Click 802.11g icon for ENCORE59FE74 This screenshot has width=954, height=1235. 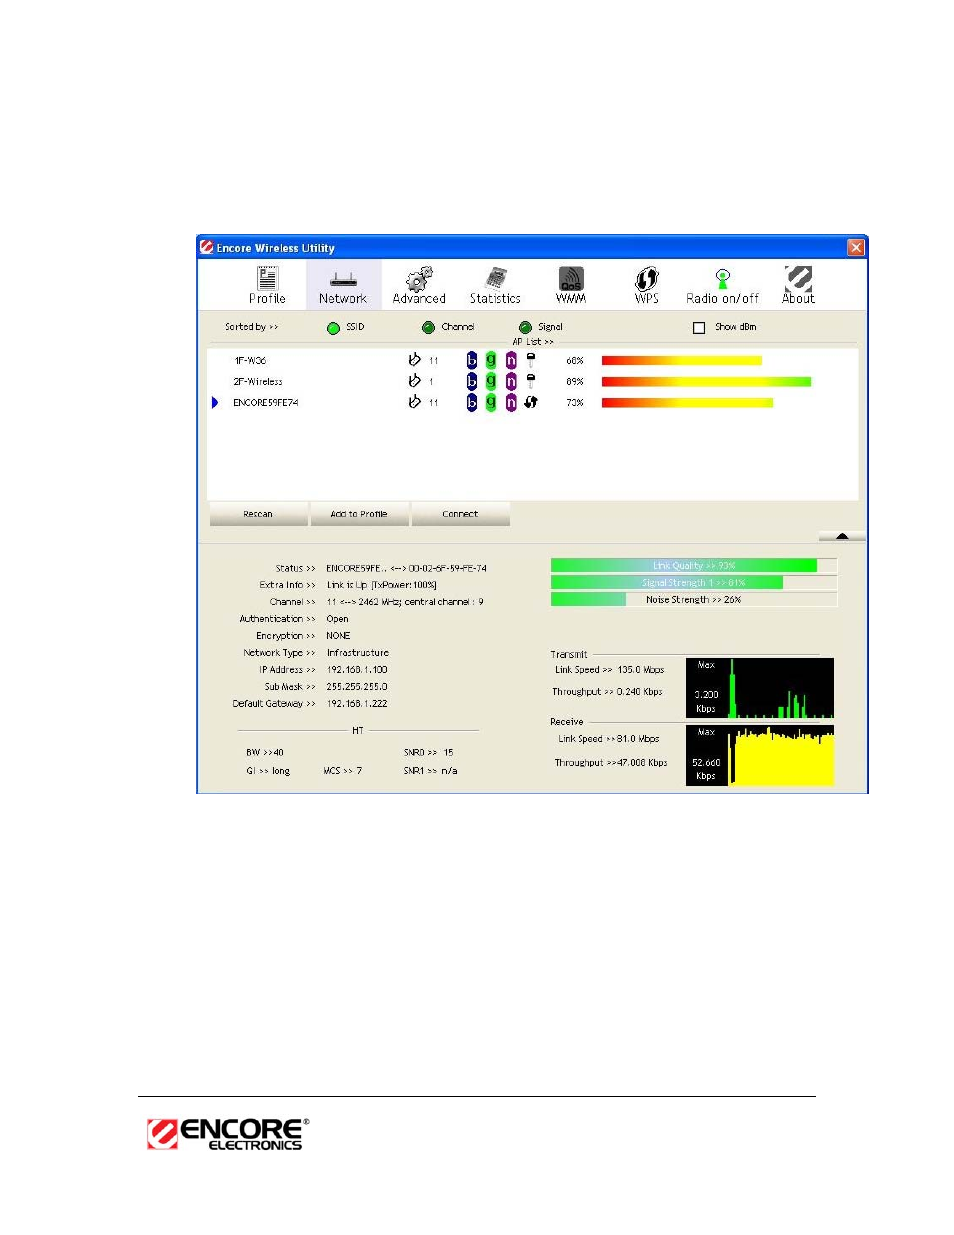491,402
